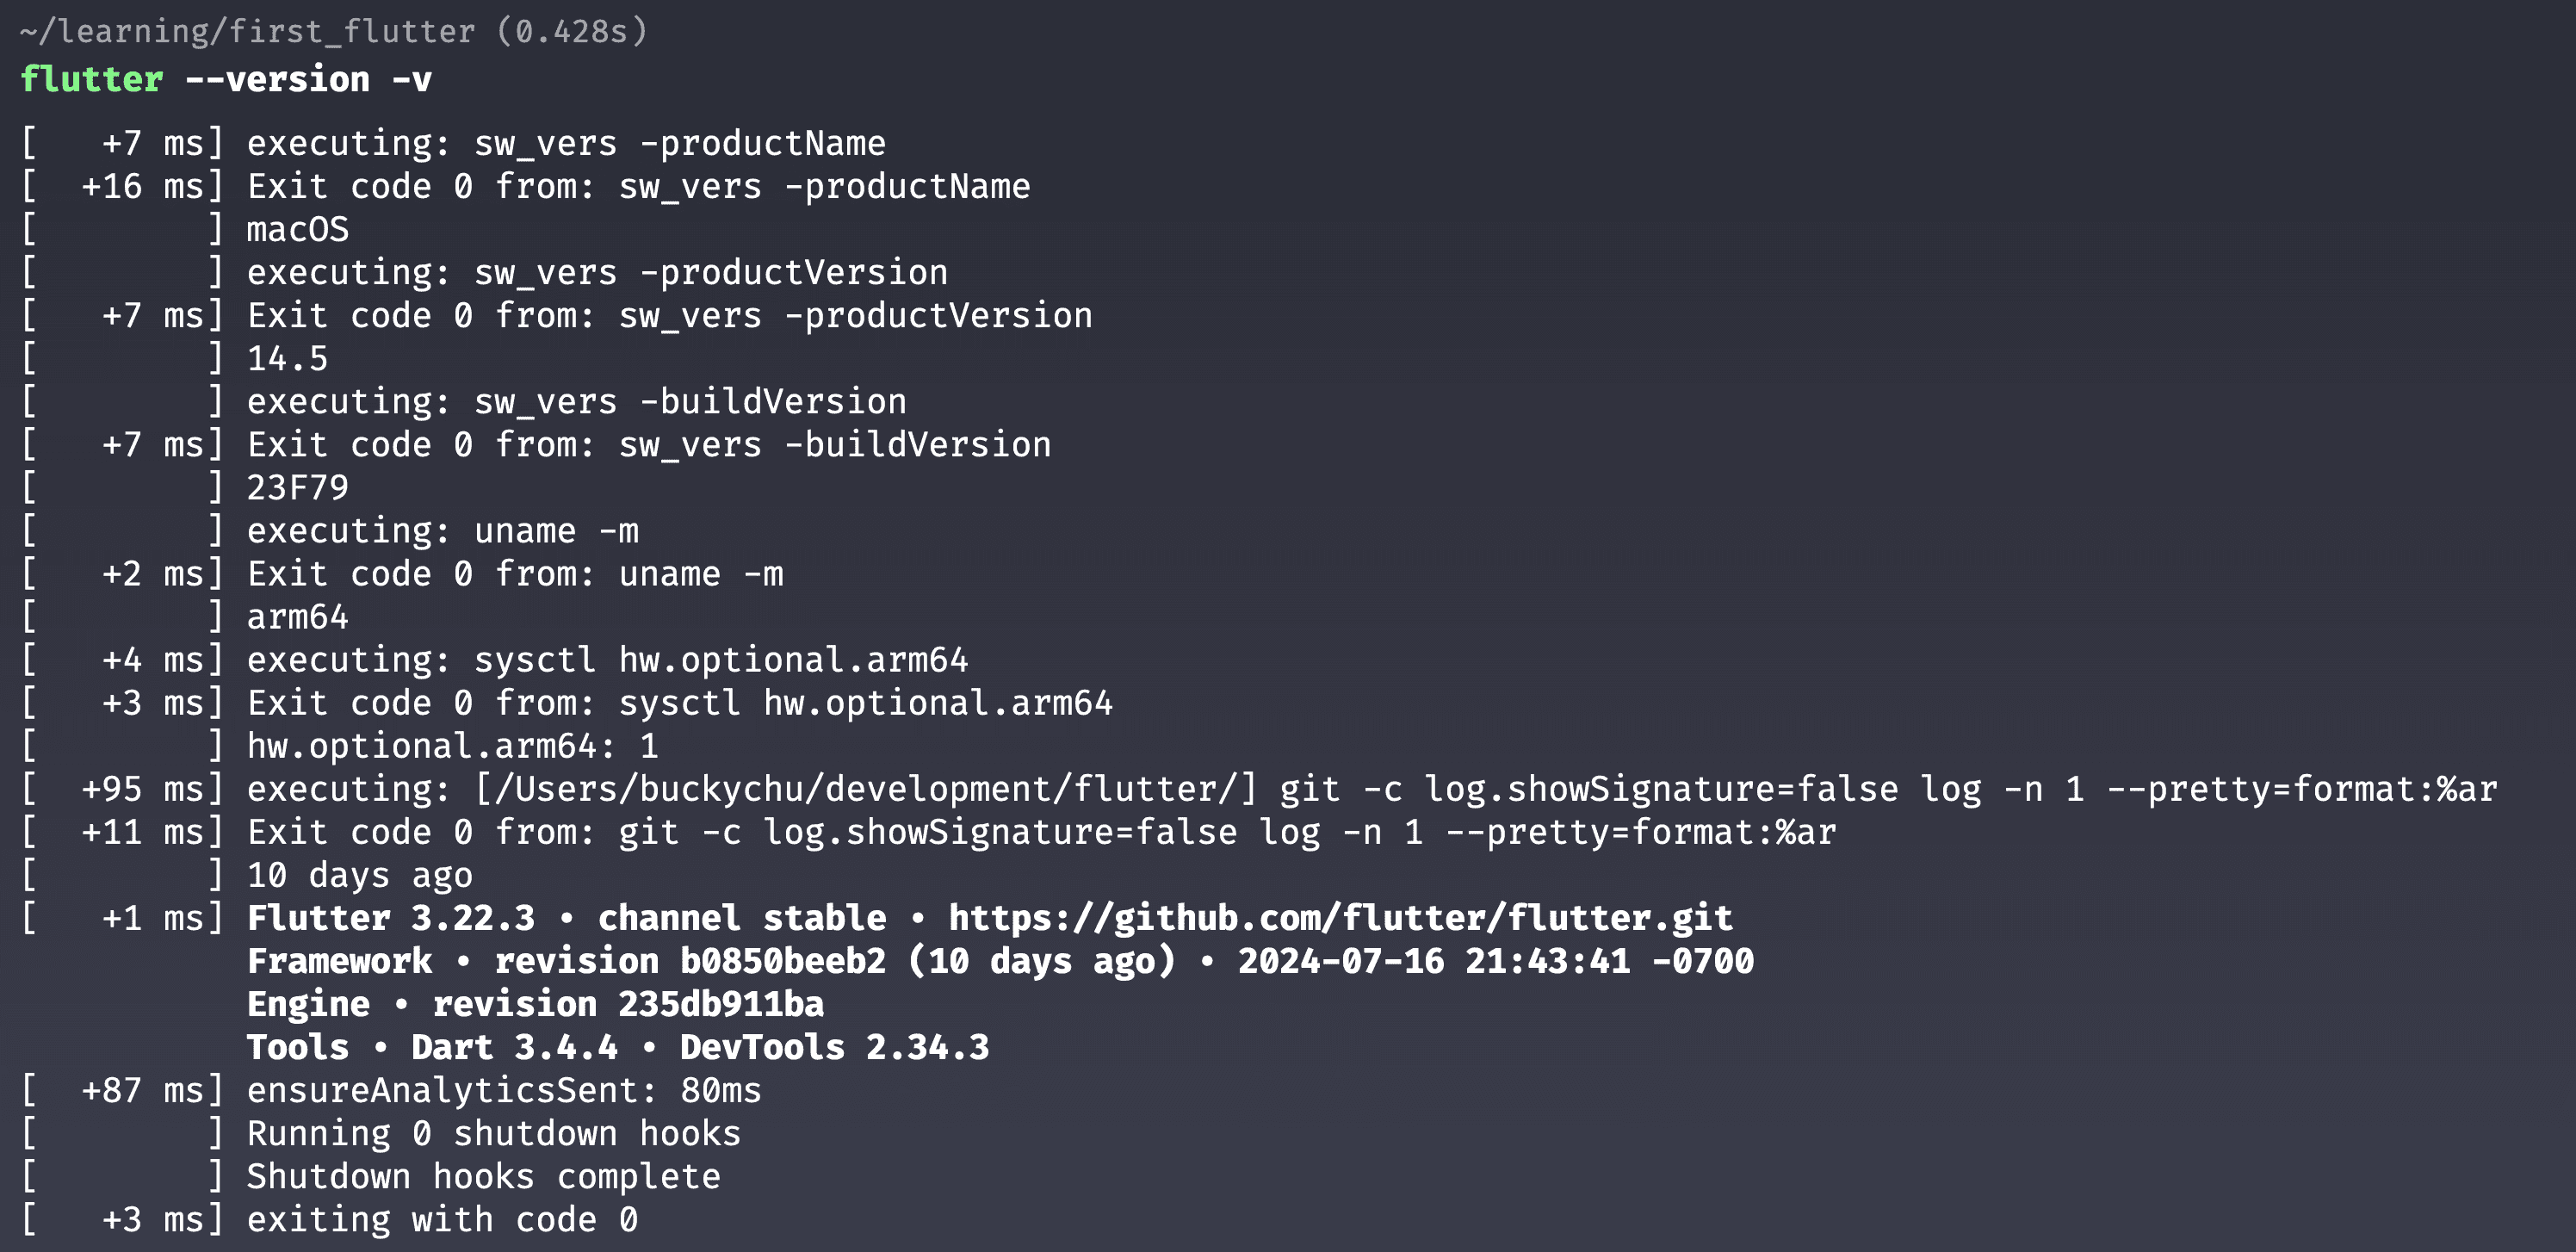The height and width of the screenshot is (1252, 2576).
Task: Click the hw.optional.arm64: 1 output
Action: (x=452, y=745)
